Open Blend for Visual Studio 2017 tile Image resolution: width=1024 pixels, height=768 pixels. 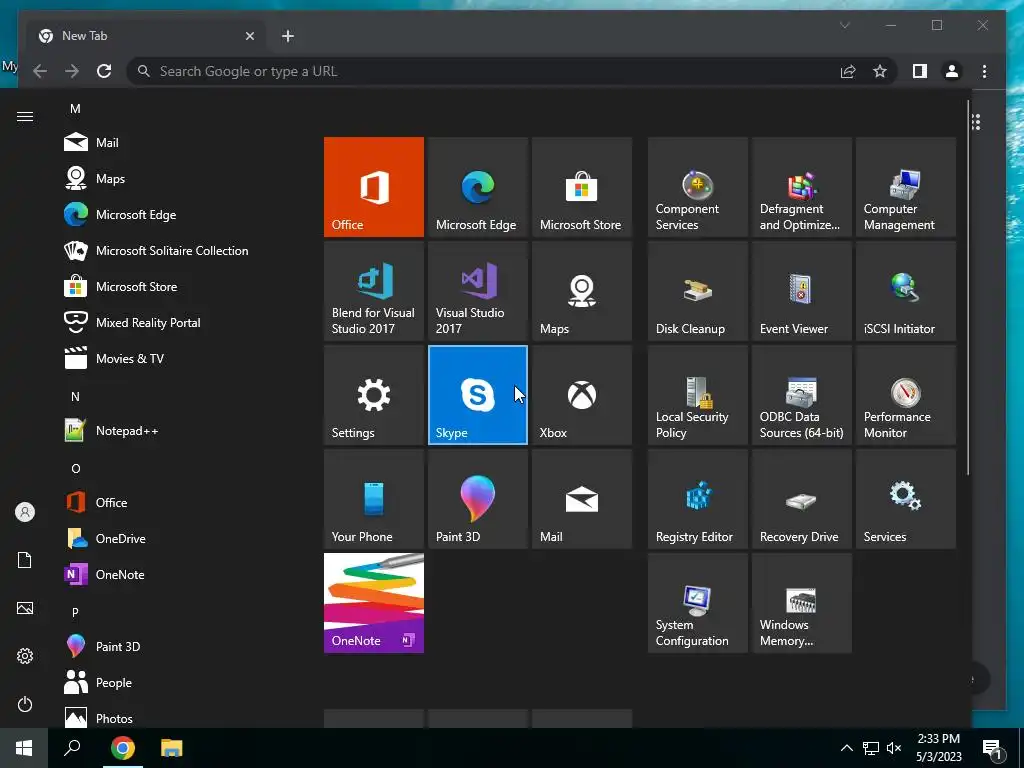coord(374,291)
